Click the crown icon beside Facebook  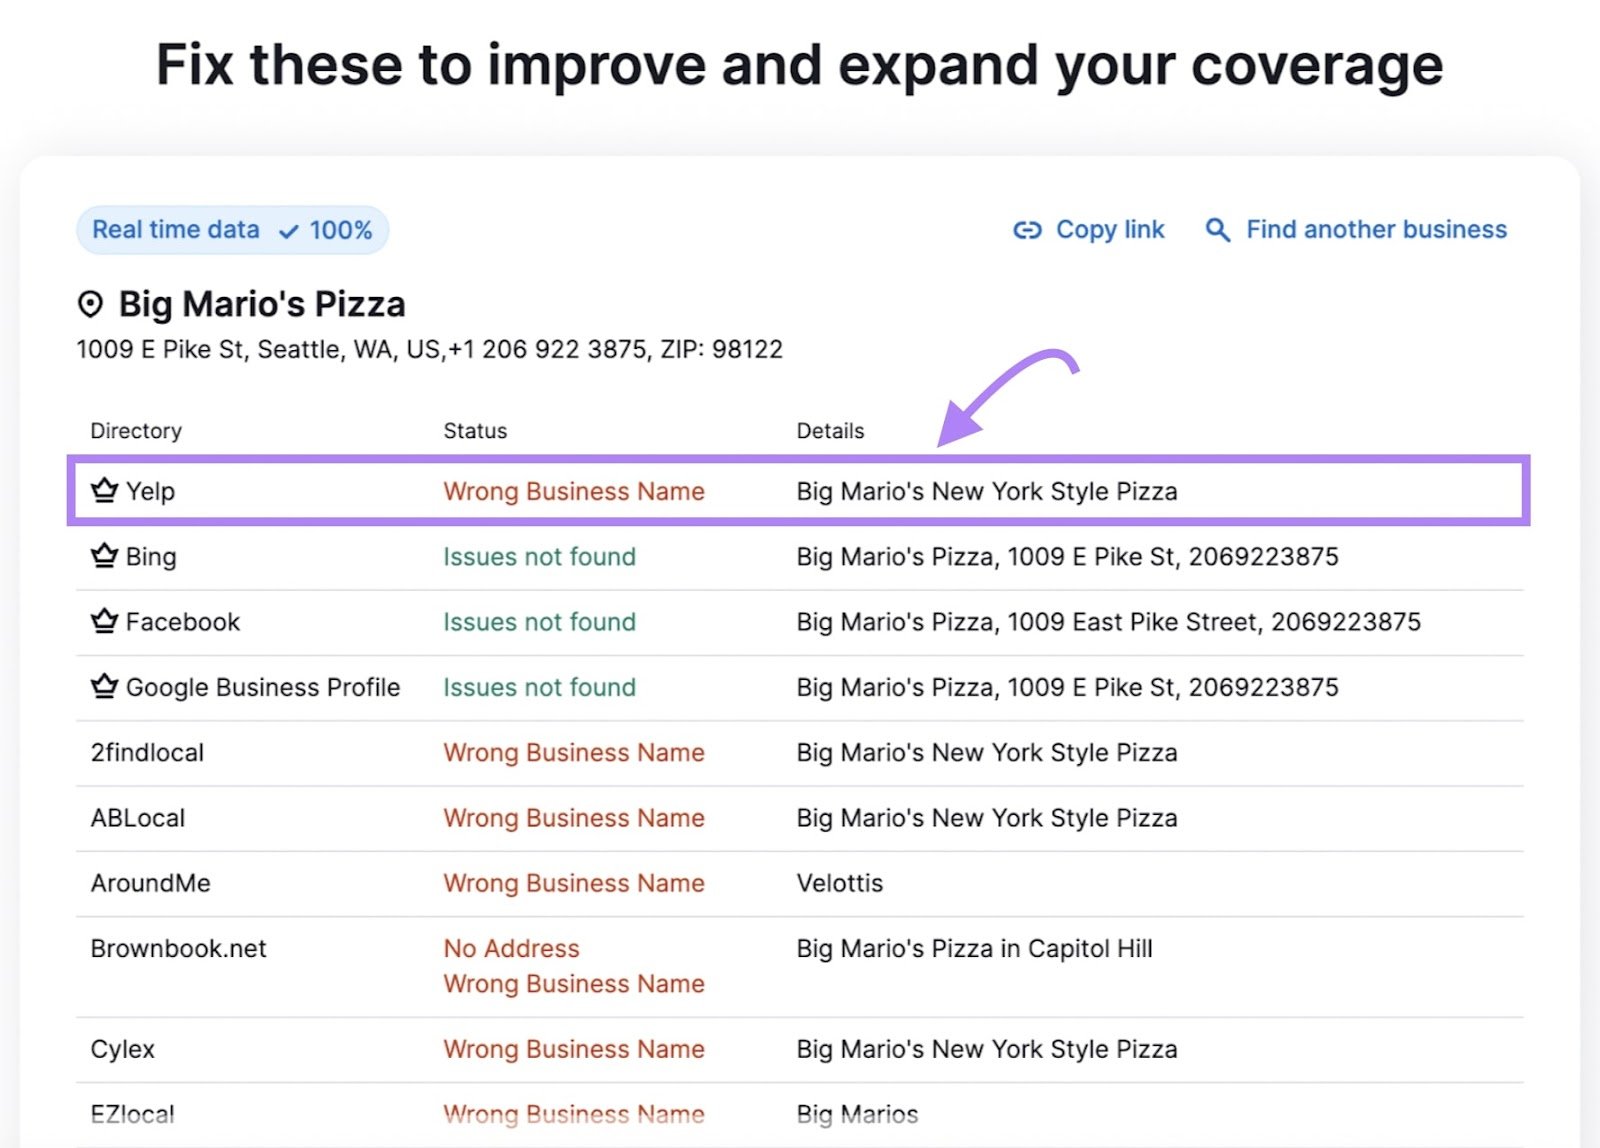104,621
